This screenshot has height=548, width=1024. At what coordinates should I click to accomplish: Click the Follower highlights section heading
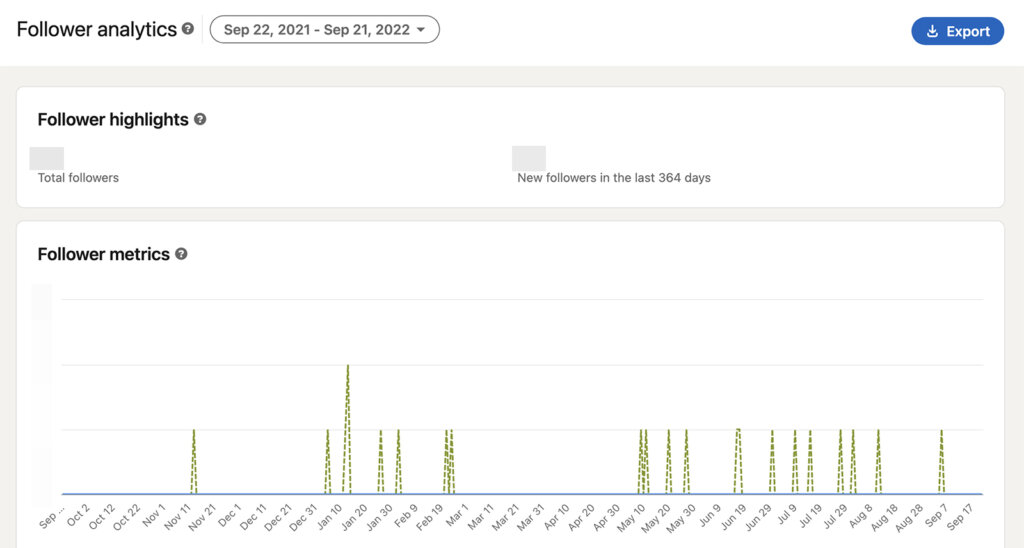tap(113, 119)
